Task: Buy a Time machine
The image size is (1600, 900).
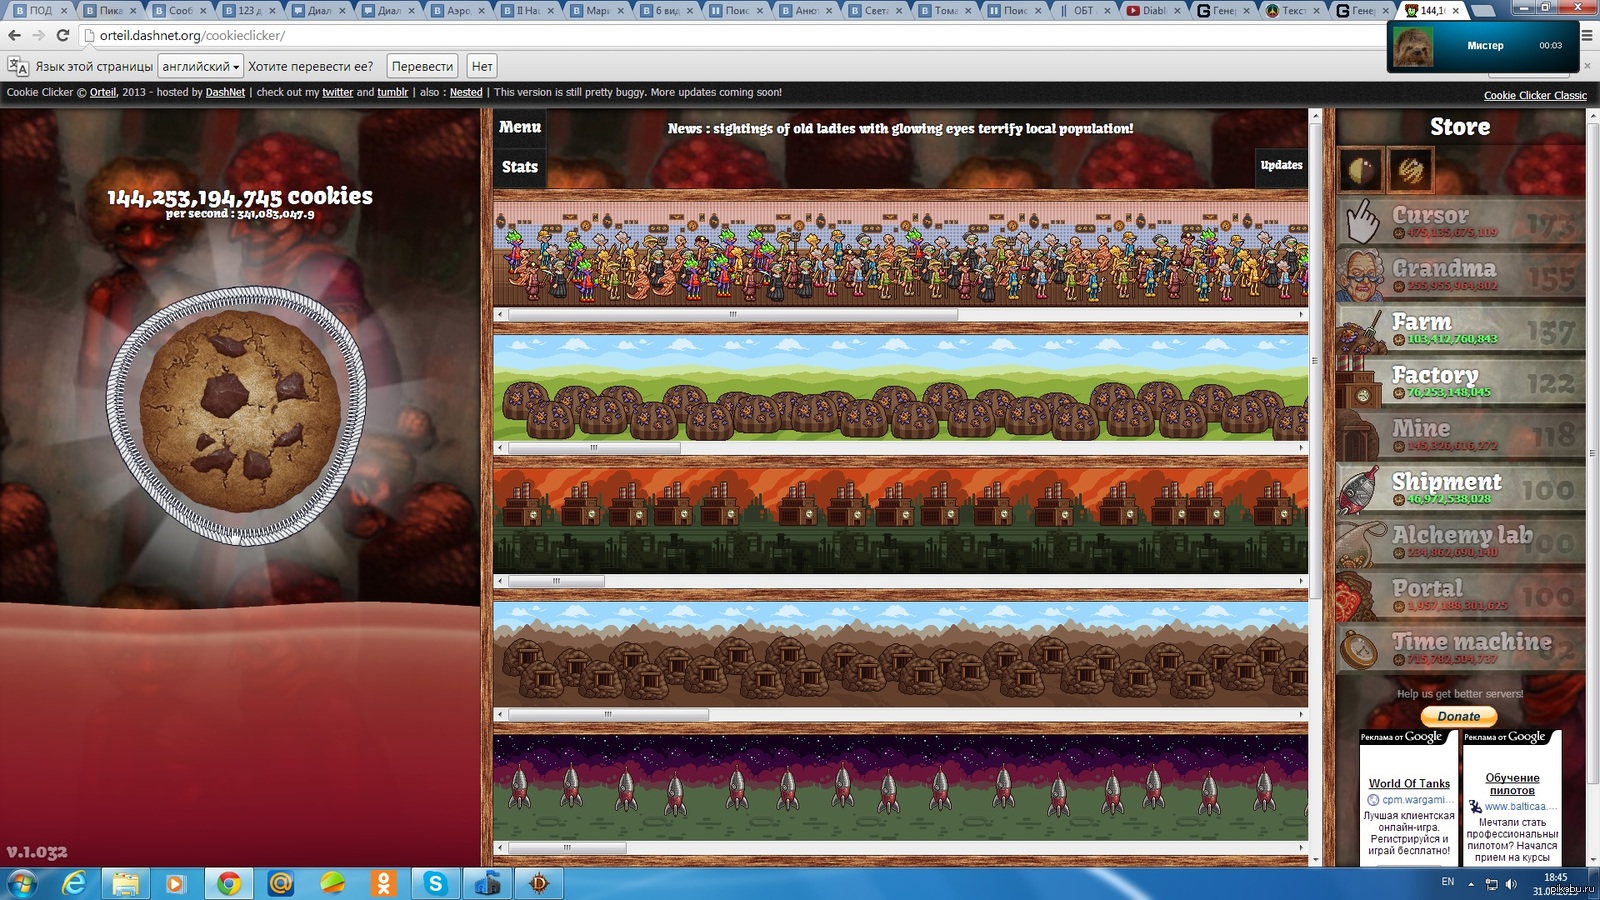Action: [1460, 648]
